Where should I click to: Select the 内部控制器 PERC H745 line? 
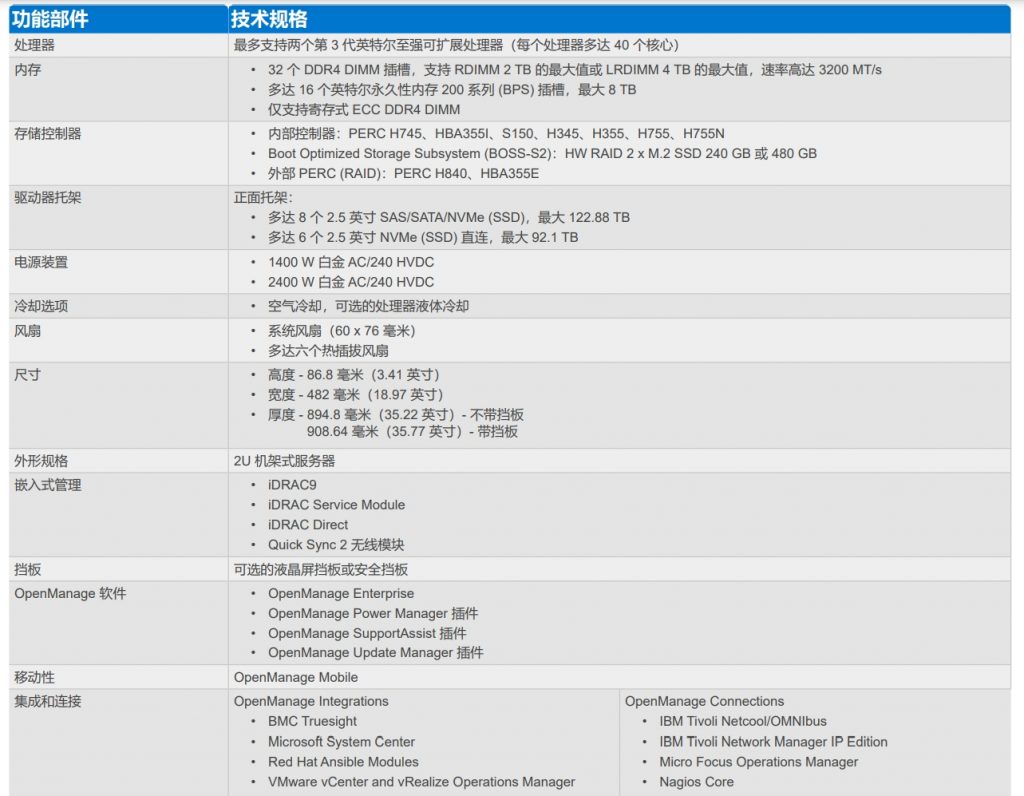(x=496, y=134)
